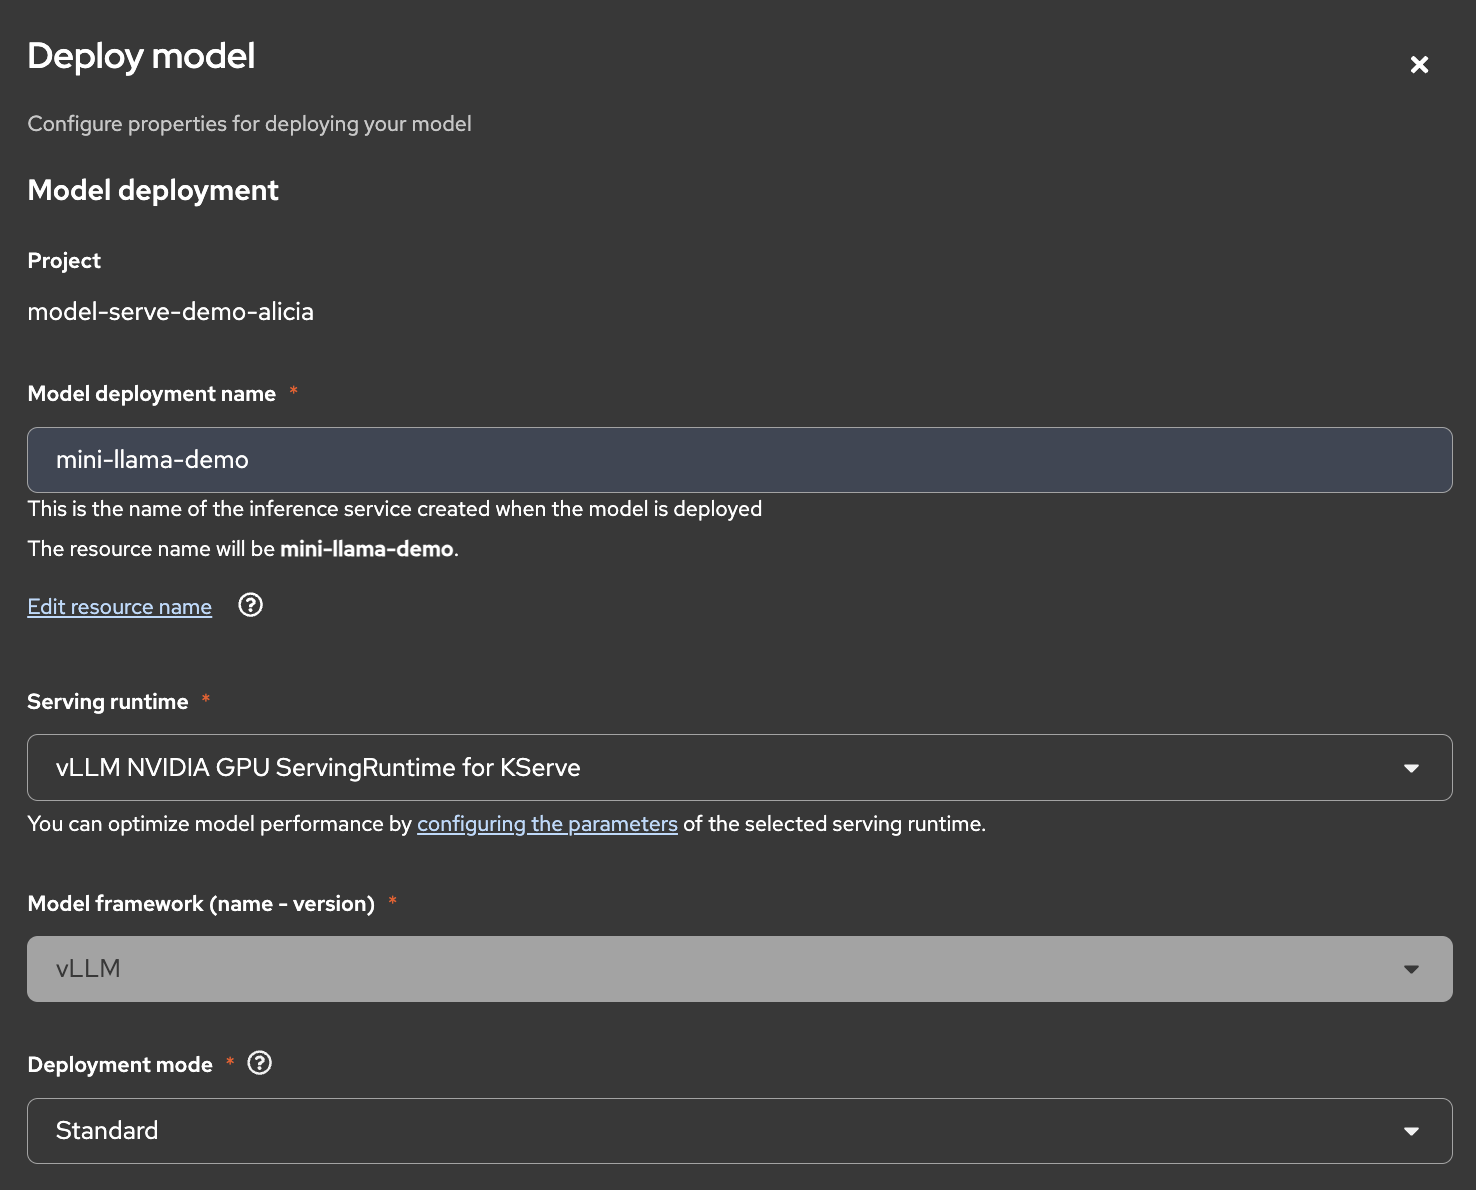
Task: Open the Edit resource name link
Action: tap(120, 607)
